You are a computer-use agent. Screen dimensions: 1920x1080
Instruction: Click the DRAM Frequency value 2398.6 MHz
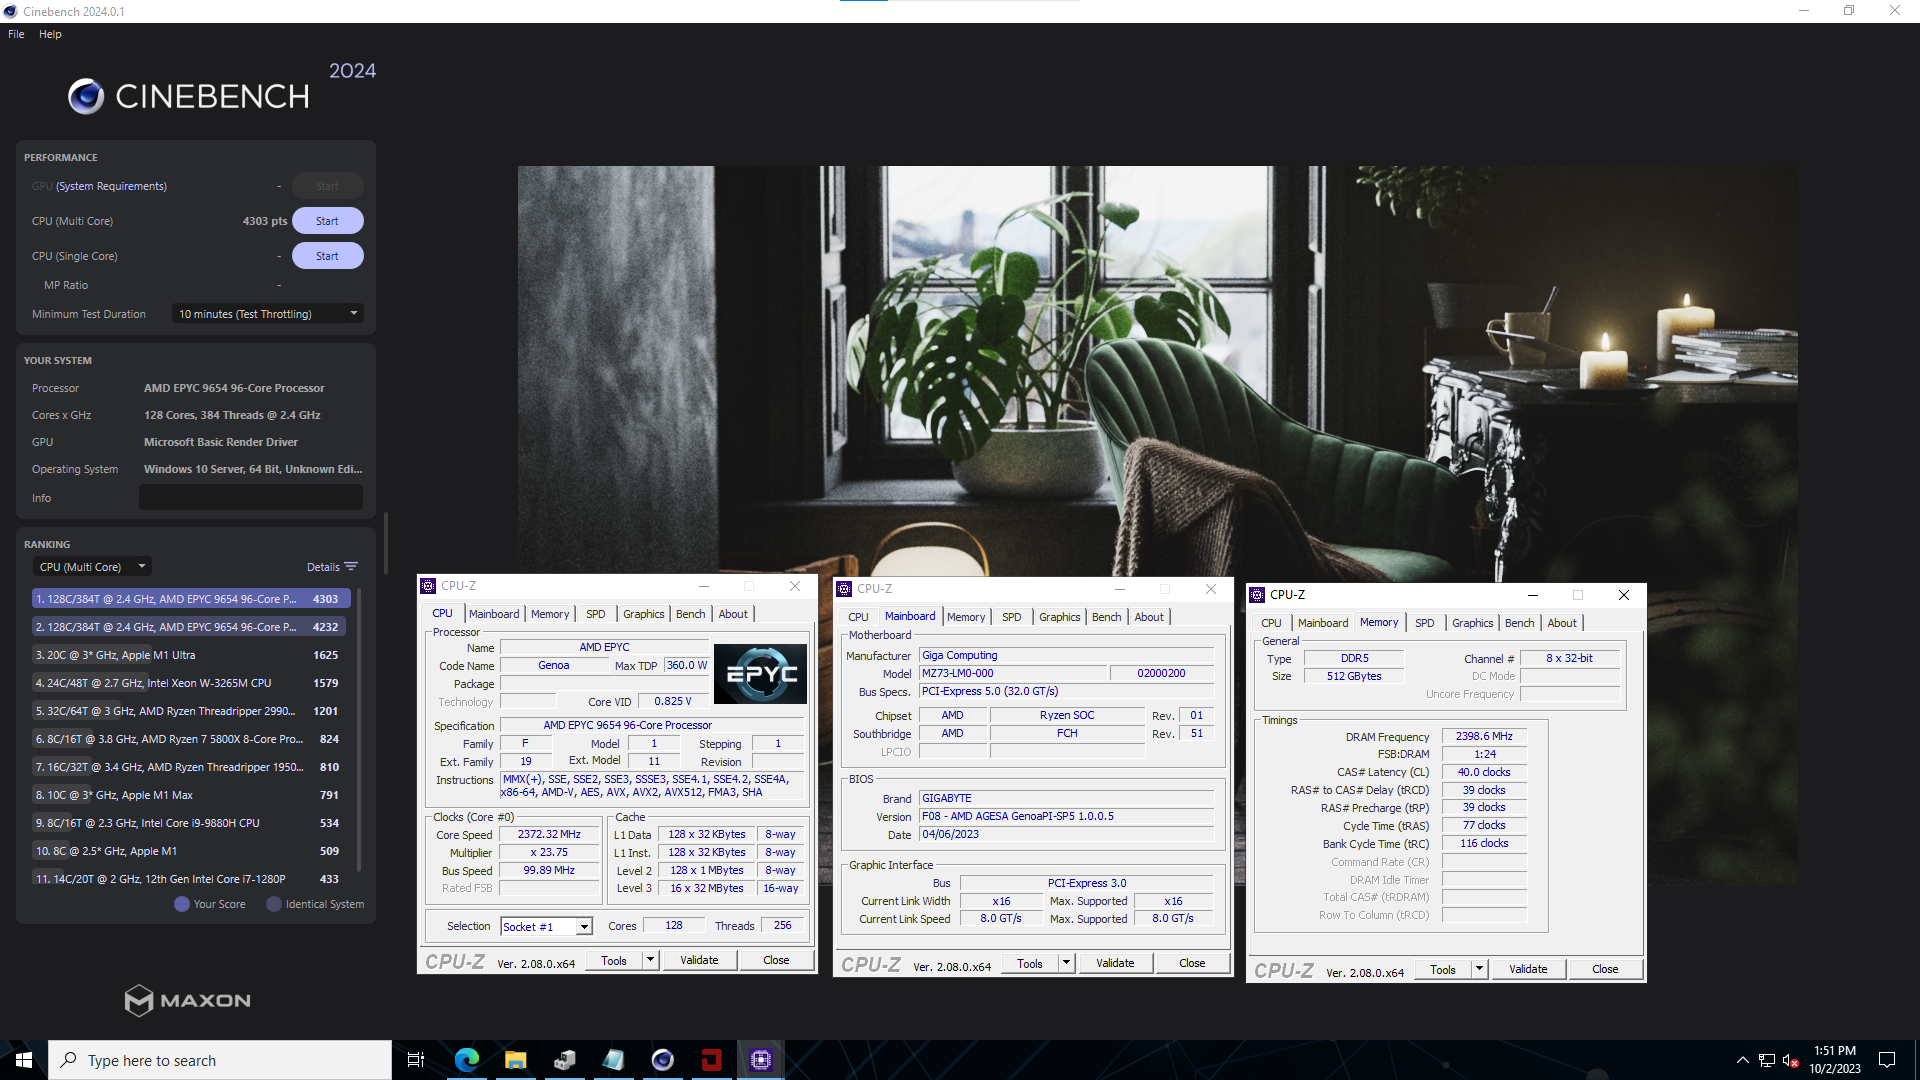pos(1484,736)
